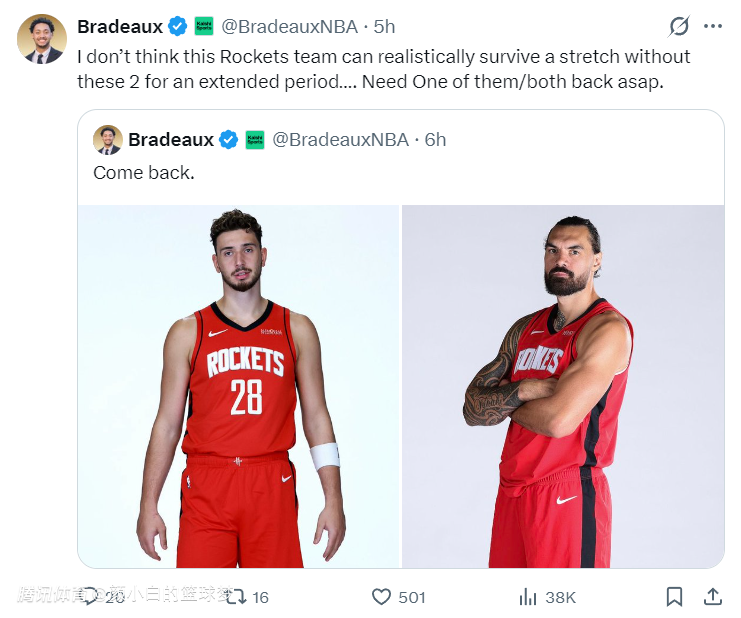Viewport: 741px width, 618px height.
Task: Open the three-dot more options menu
Action: click(x=713, y=26)
